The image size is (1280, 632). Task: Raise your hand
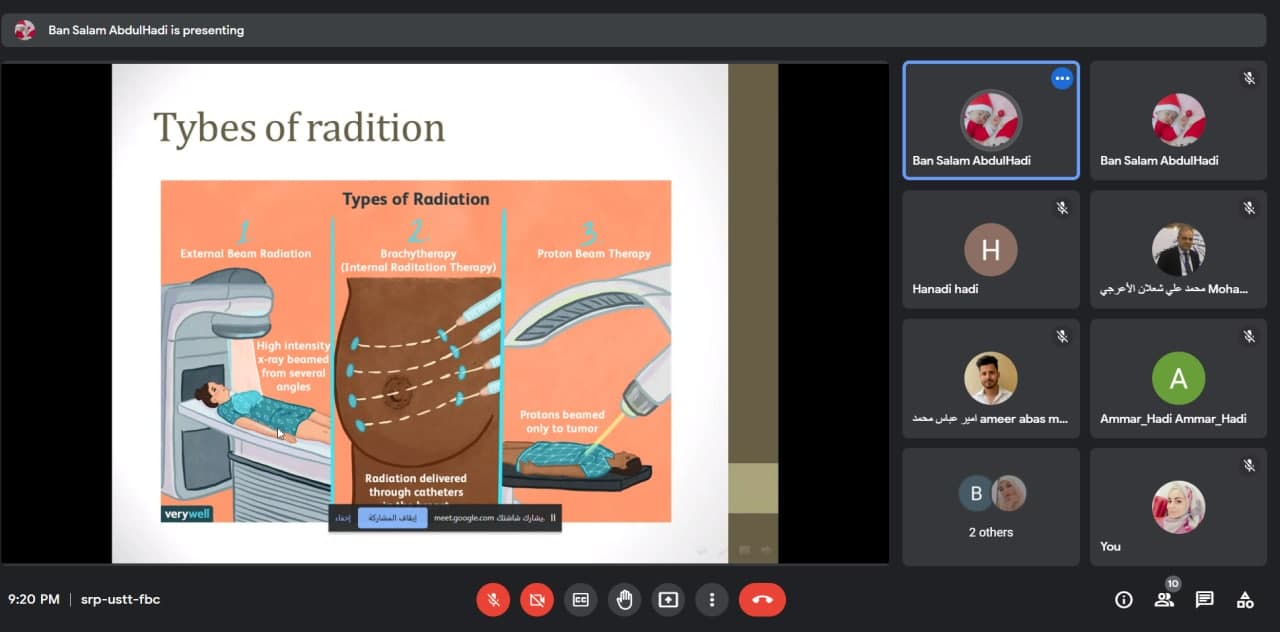pos(625,600)
